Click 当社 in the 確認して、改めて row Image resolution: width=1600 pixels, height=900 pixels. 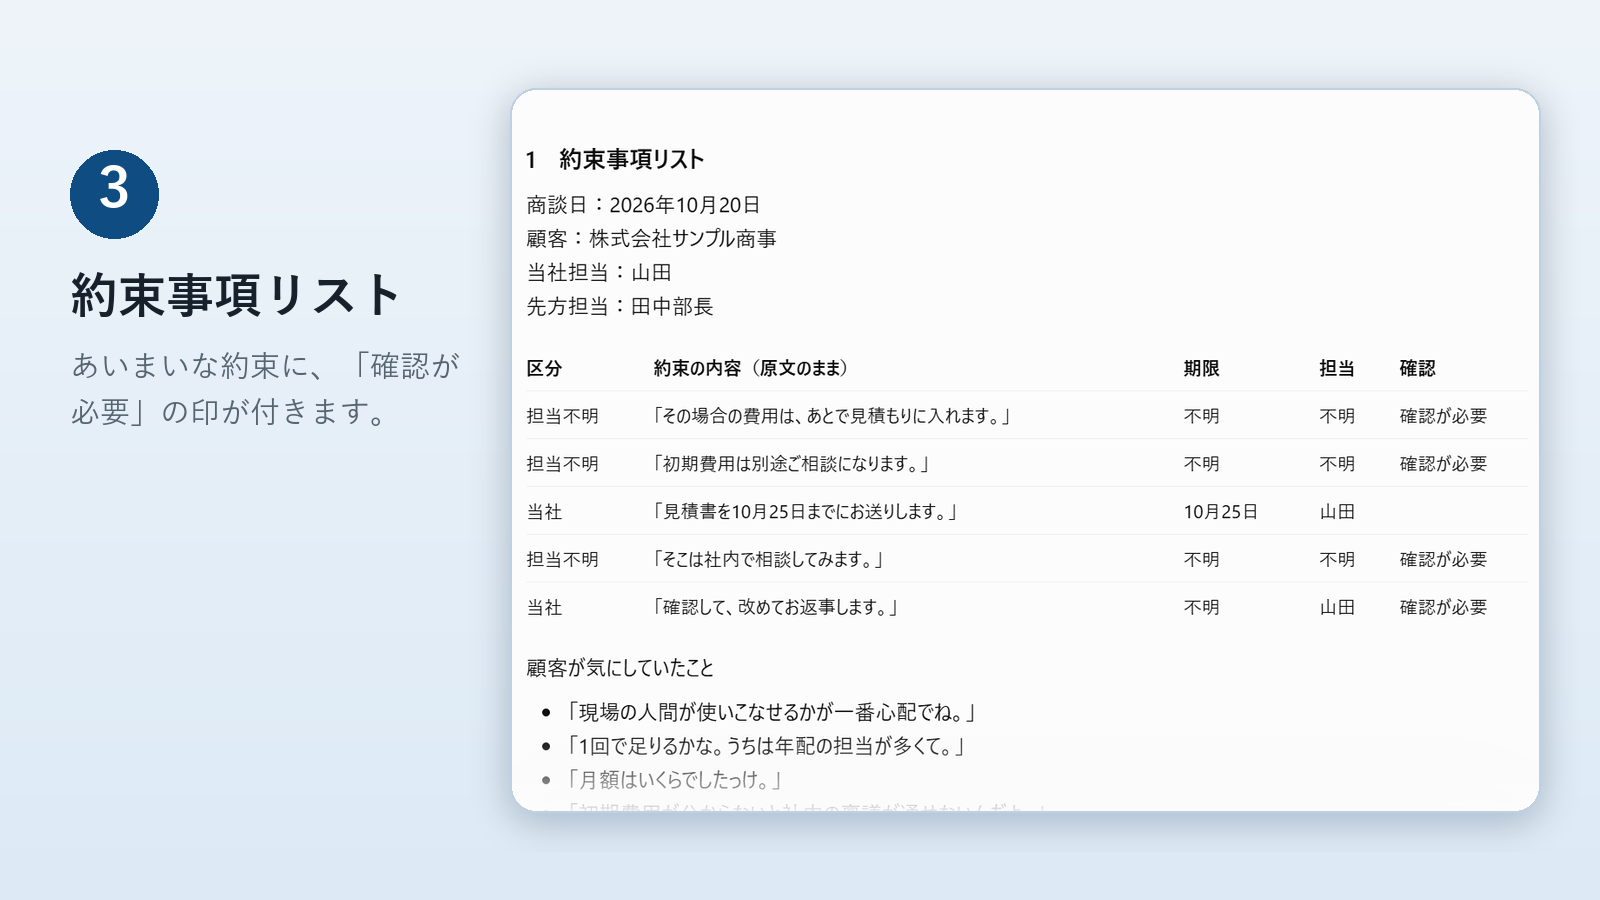(x=544, y=608)
